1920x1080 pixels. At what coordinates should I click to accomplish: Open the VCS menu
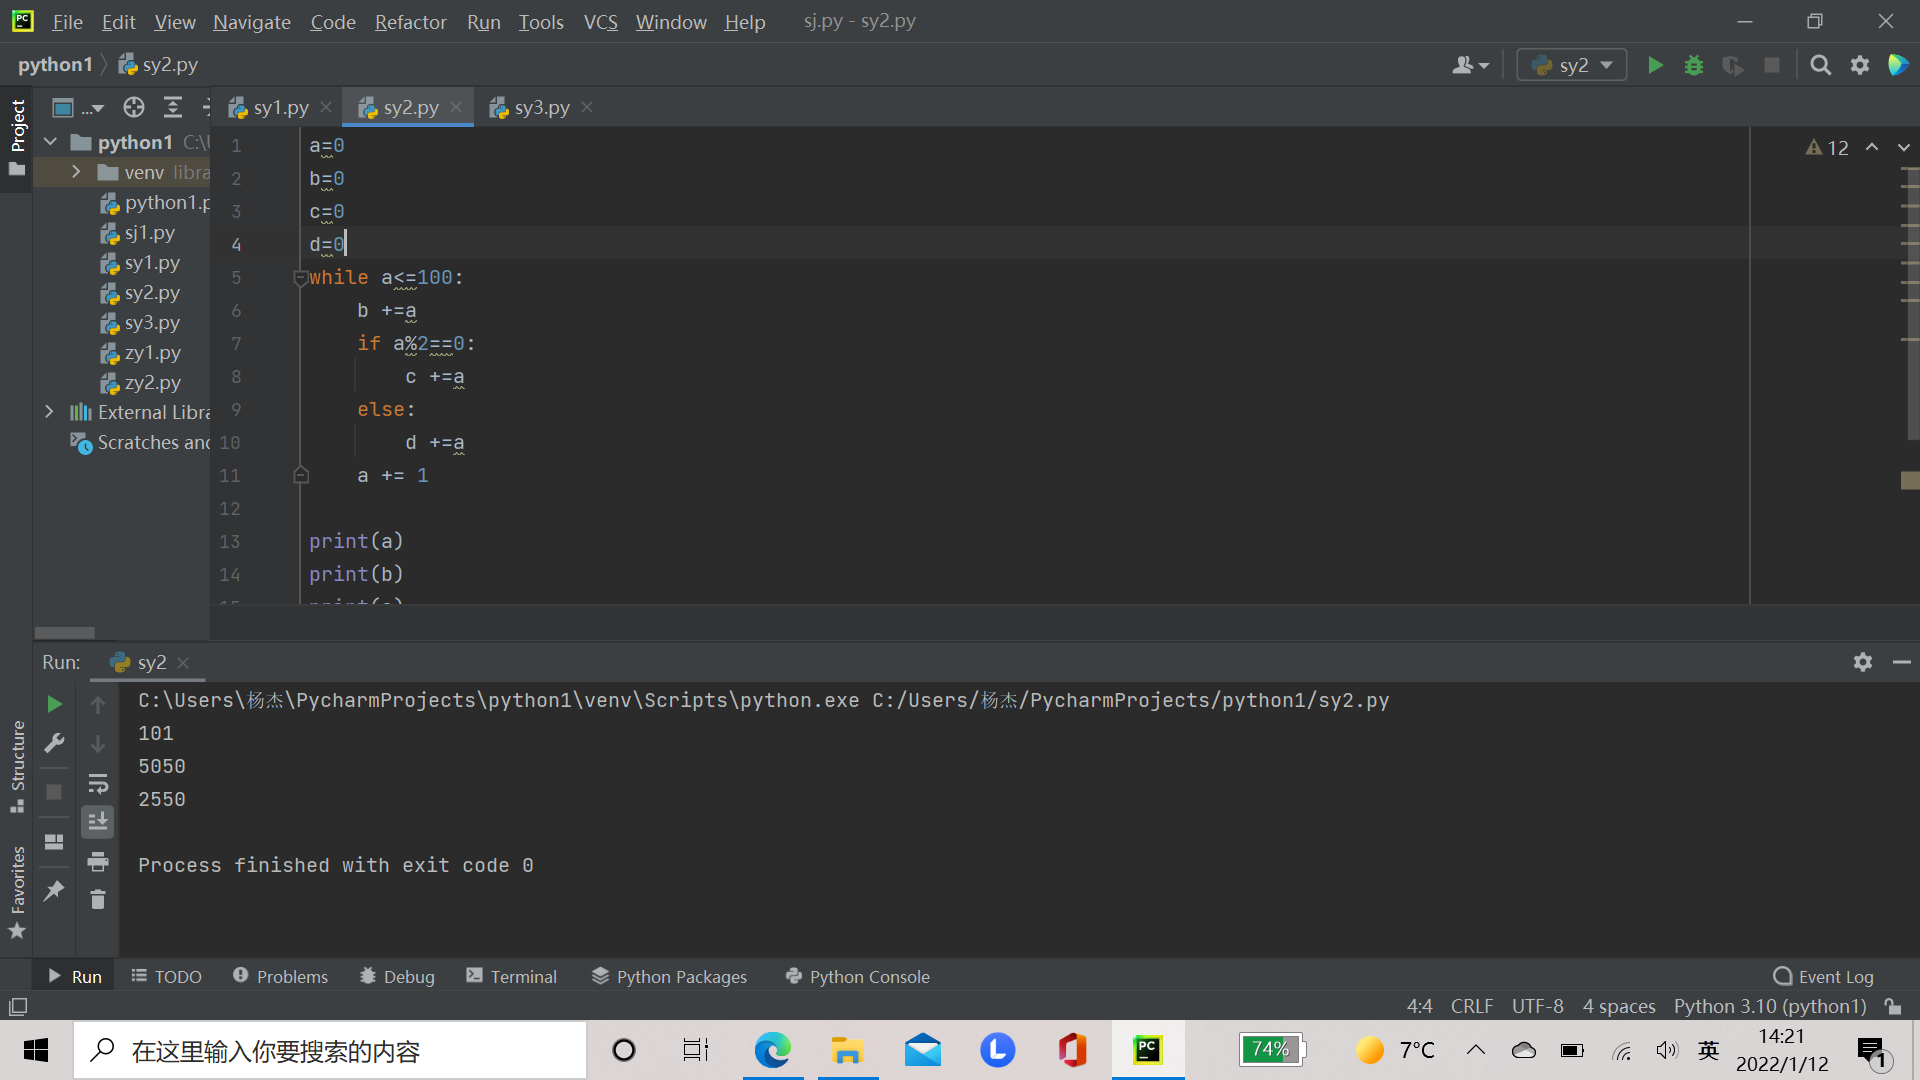pos(600,22)
